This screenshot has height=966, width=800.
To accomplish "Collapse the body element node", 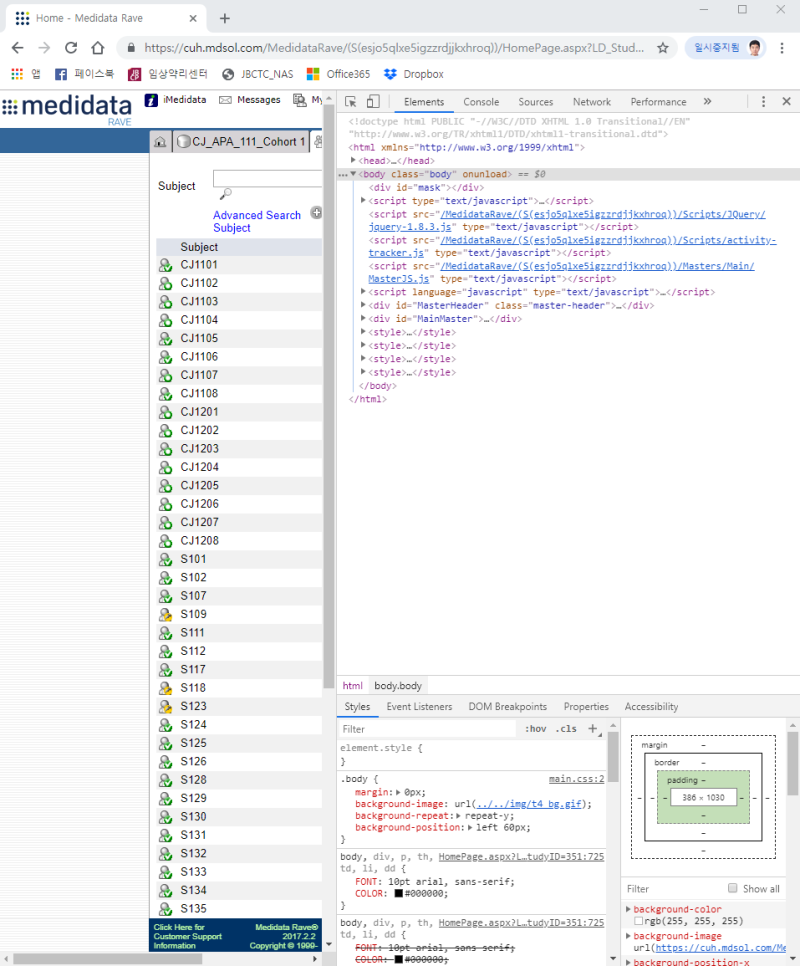I will pyautogui.click(x=354, y=174).
